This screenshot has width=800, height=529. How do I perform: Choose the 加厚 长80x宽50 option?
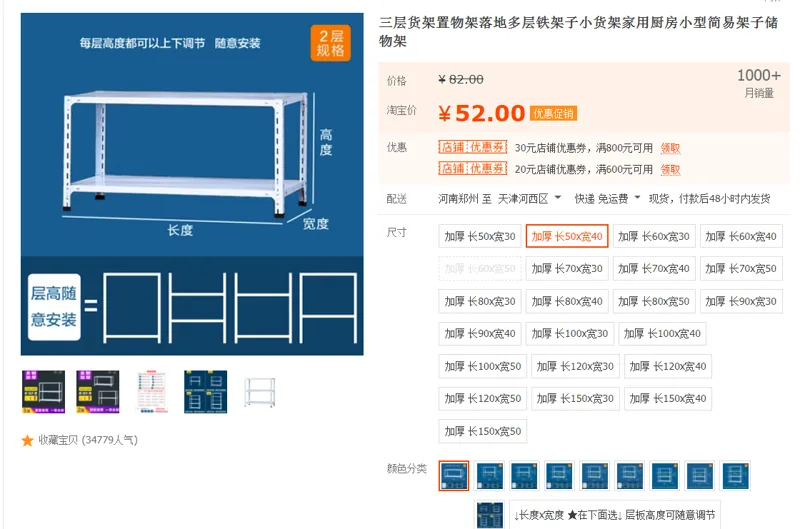coord(654,301)
